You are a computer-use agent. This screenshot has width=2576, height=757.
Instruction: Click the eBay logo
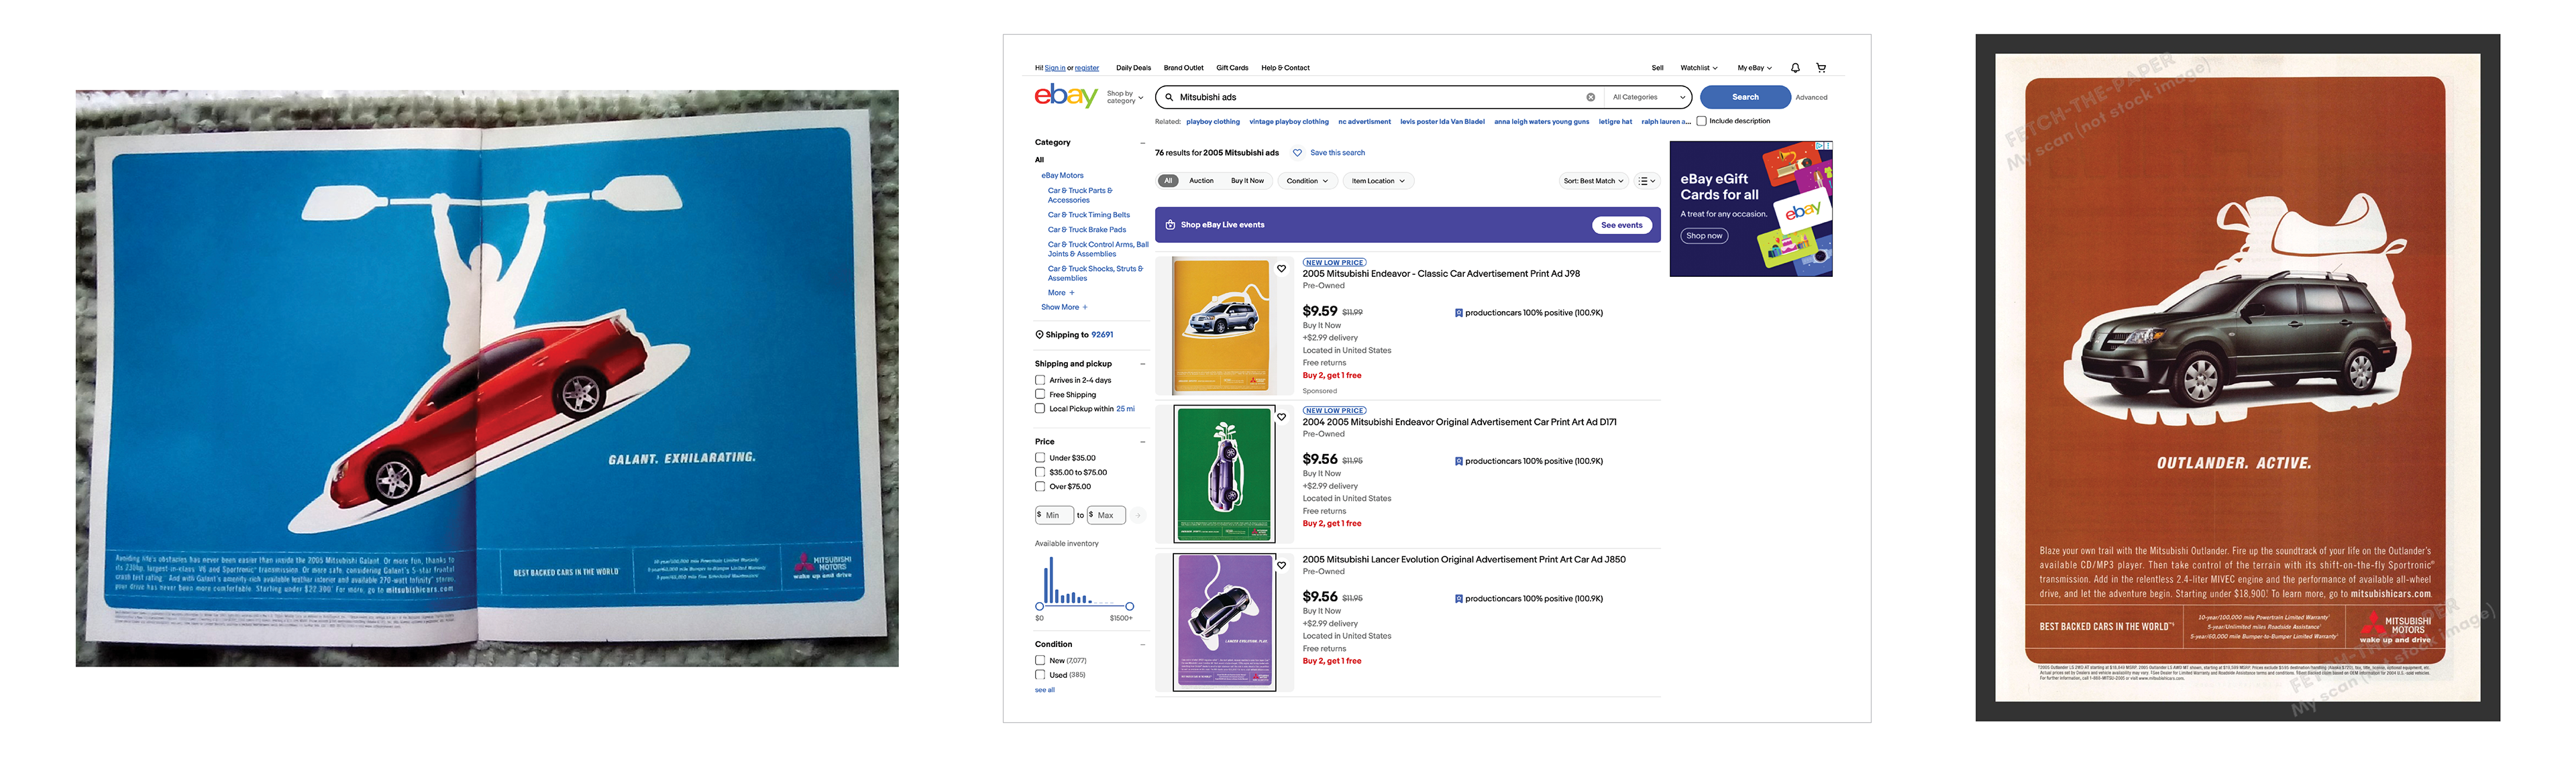point(1065,96)
